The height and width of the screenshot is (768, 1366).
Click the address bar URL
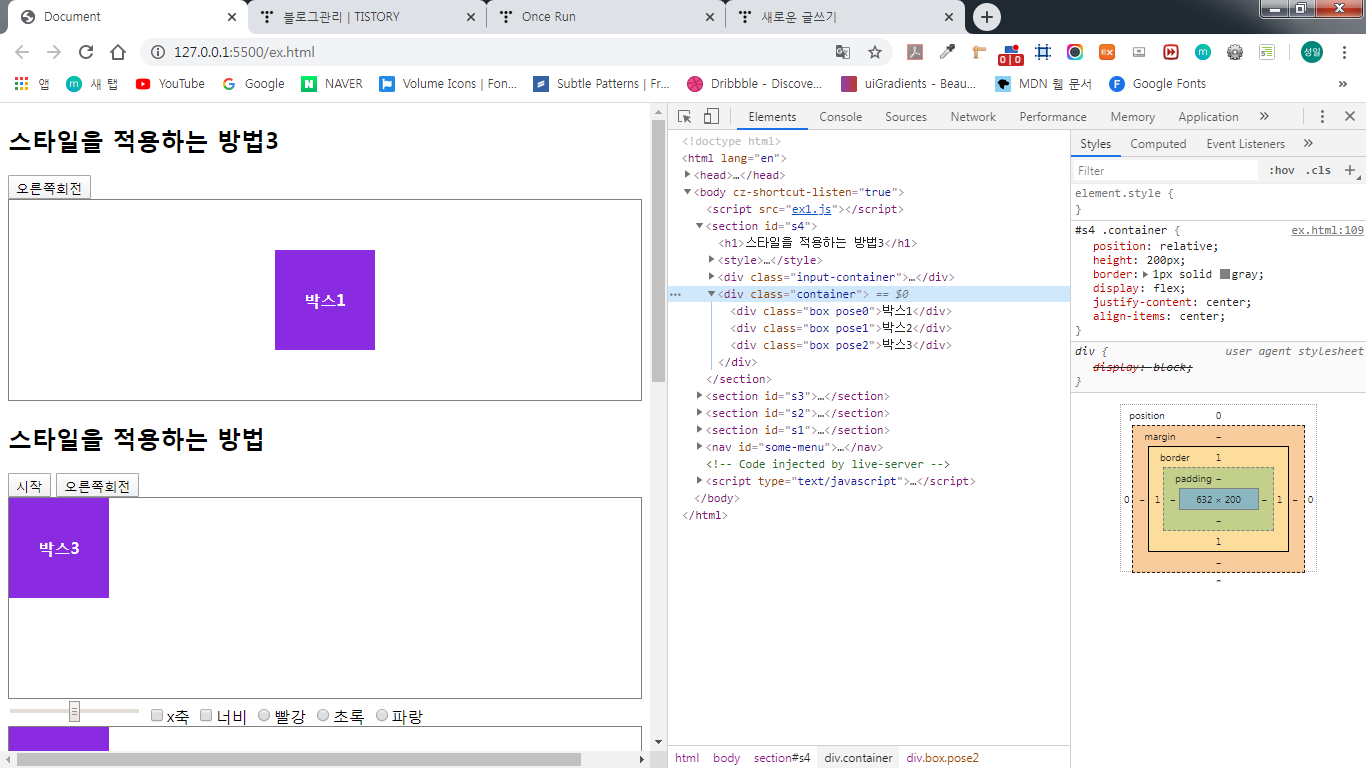(243, 52)
